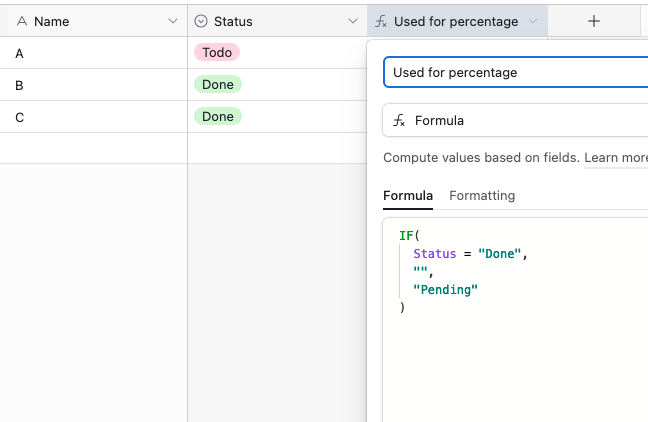Select the Formula tab
This screenshot has height=422, width=648.
click(408, 196)
